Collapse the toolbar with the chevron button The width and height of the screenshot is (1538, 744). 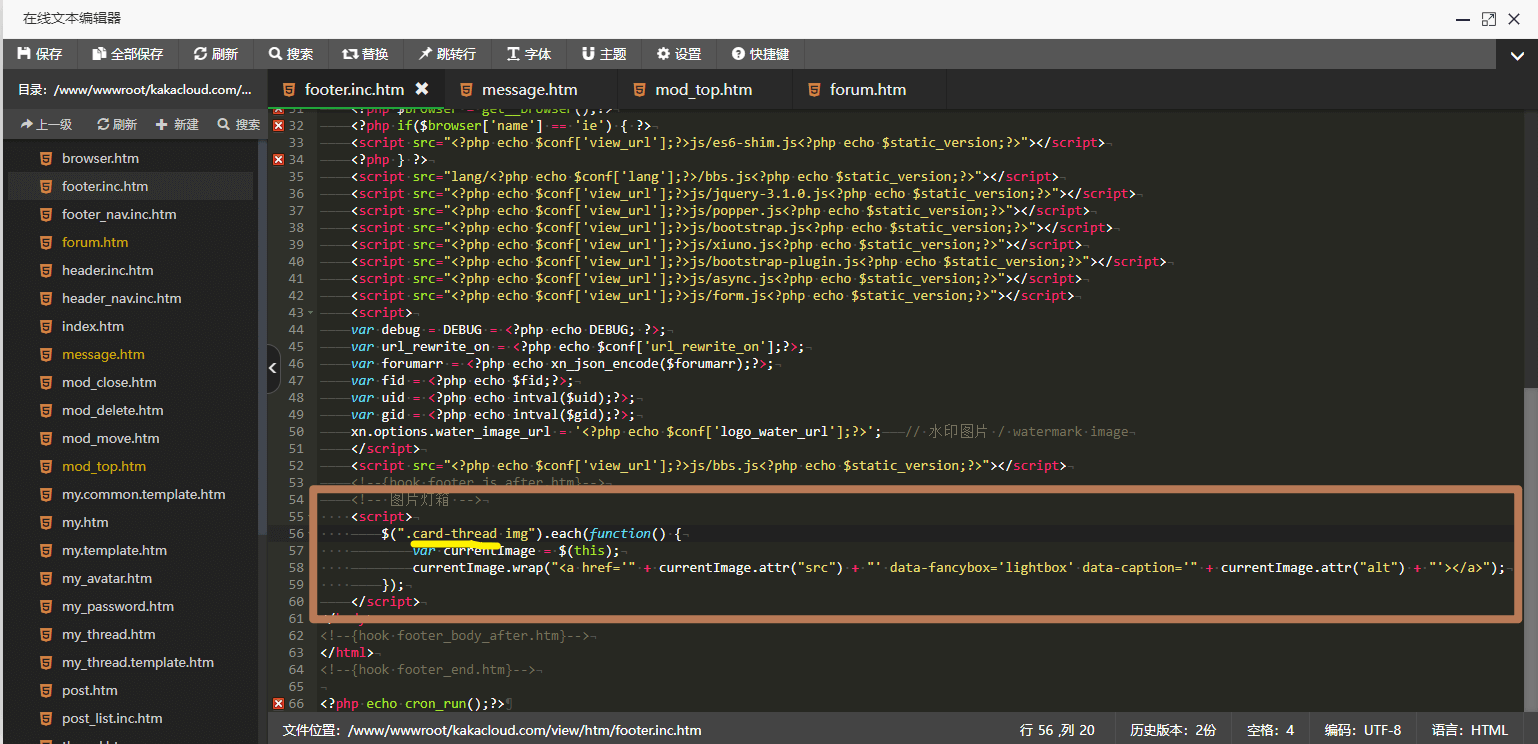(x=1517, y=56)
